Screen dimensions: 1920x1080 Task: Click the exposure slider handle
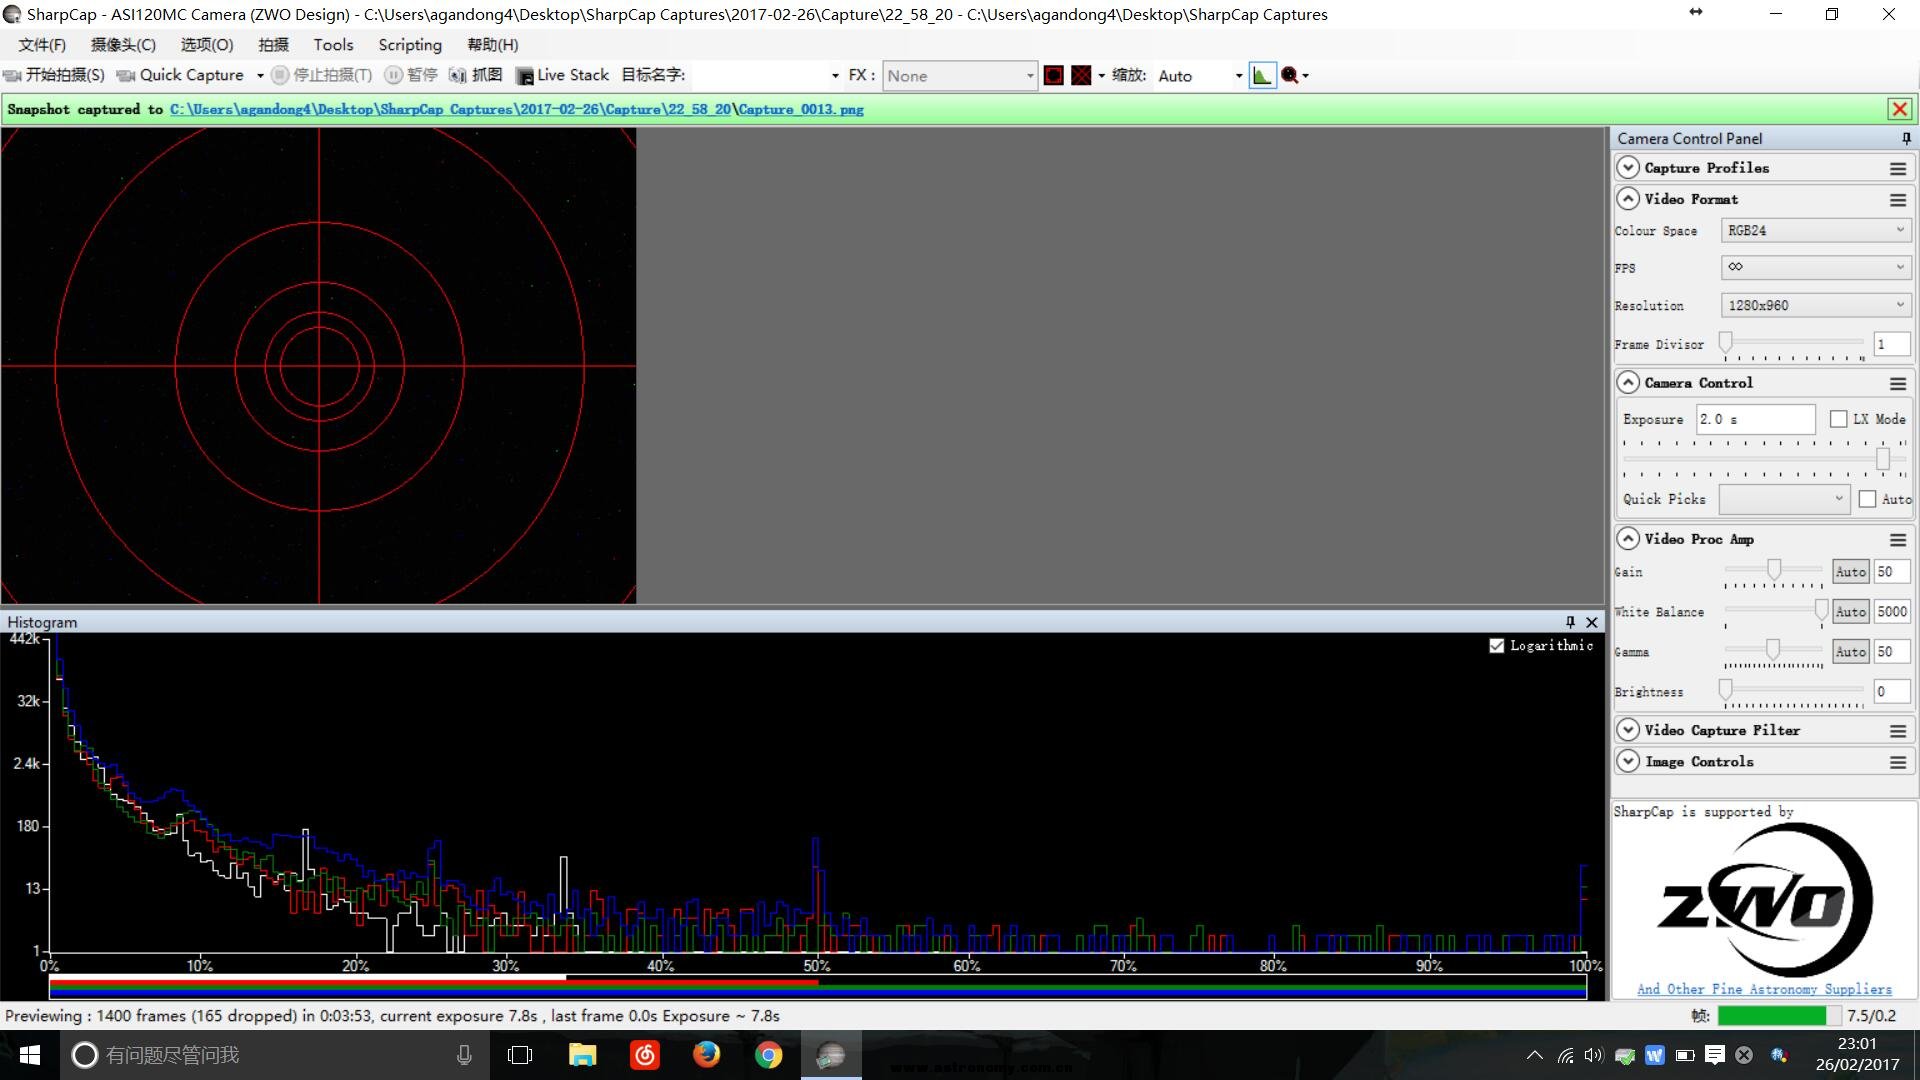click(x=1883, y=458)
